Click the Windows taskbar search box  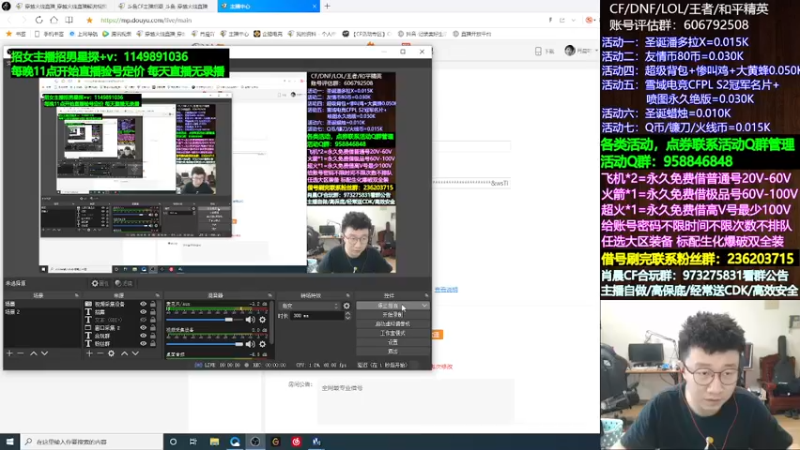(x=92, y=442)
